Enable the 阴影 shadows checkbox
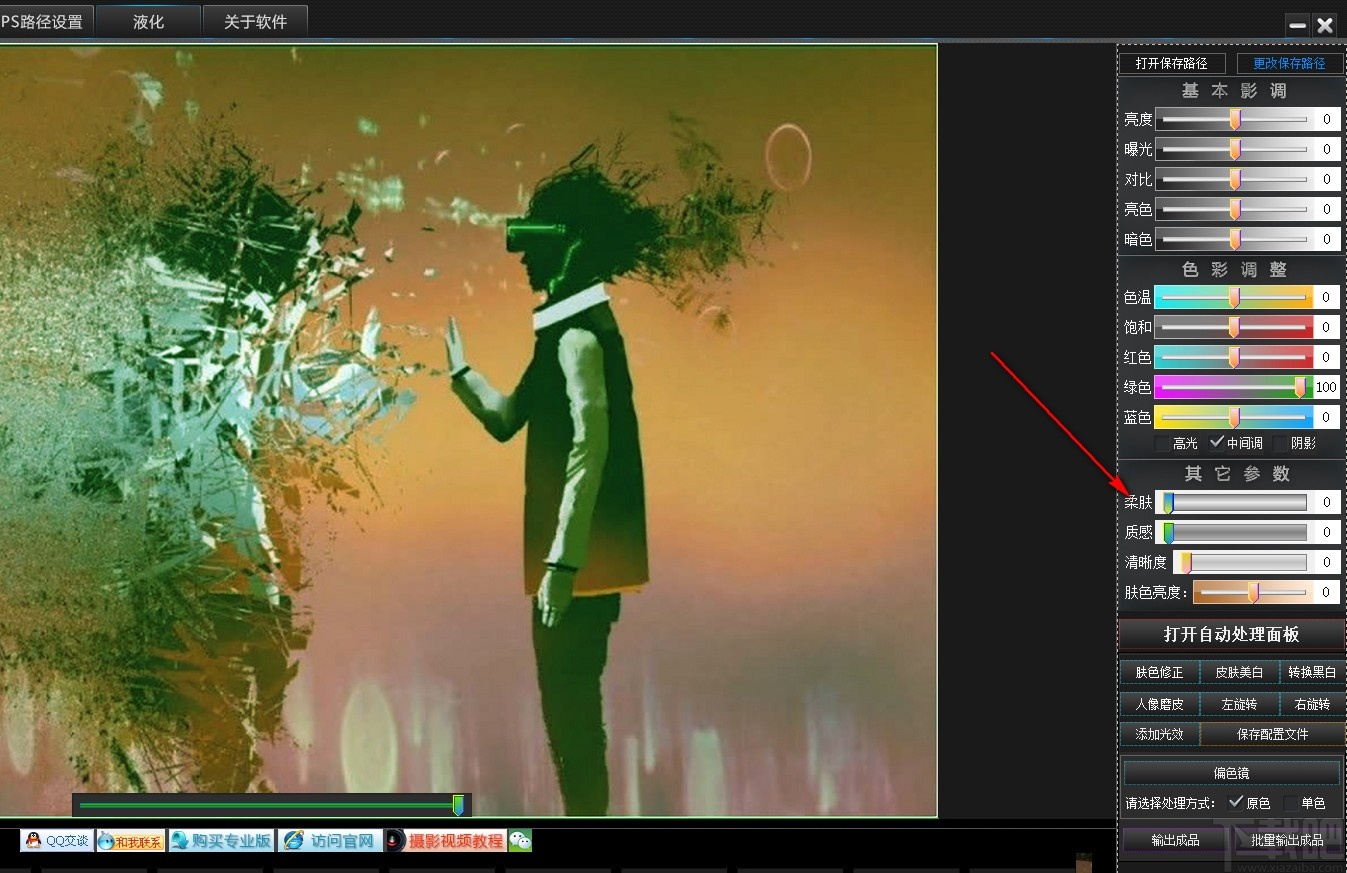1347x873 pixels. point(1281,443)
